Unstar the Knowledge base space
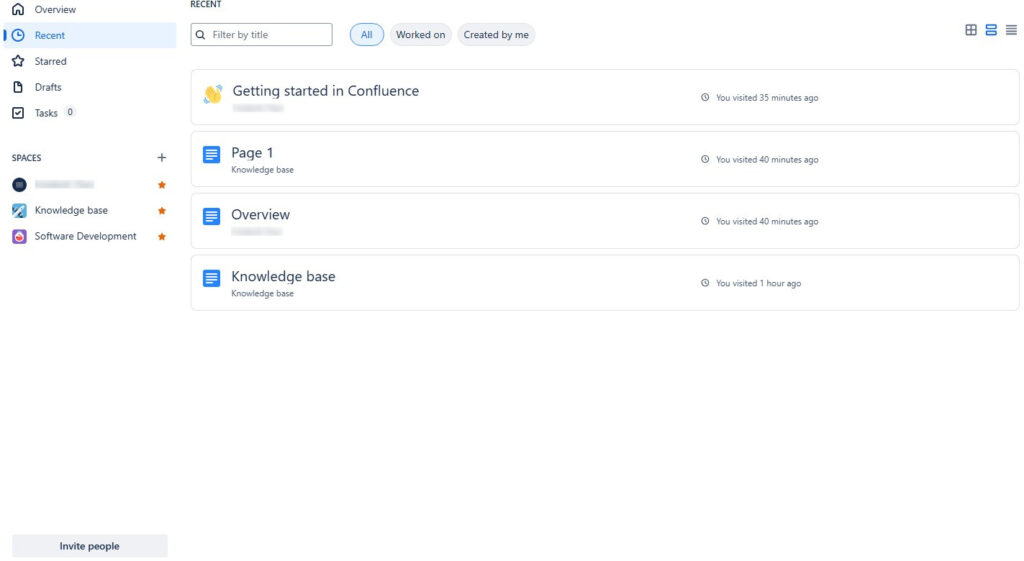1024x561 pixels. click(x=162, y=210)
